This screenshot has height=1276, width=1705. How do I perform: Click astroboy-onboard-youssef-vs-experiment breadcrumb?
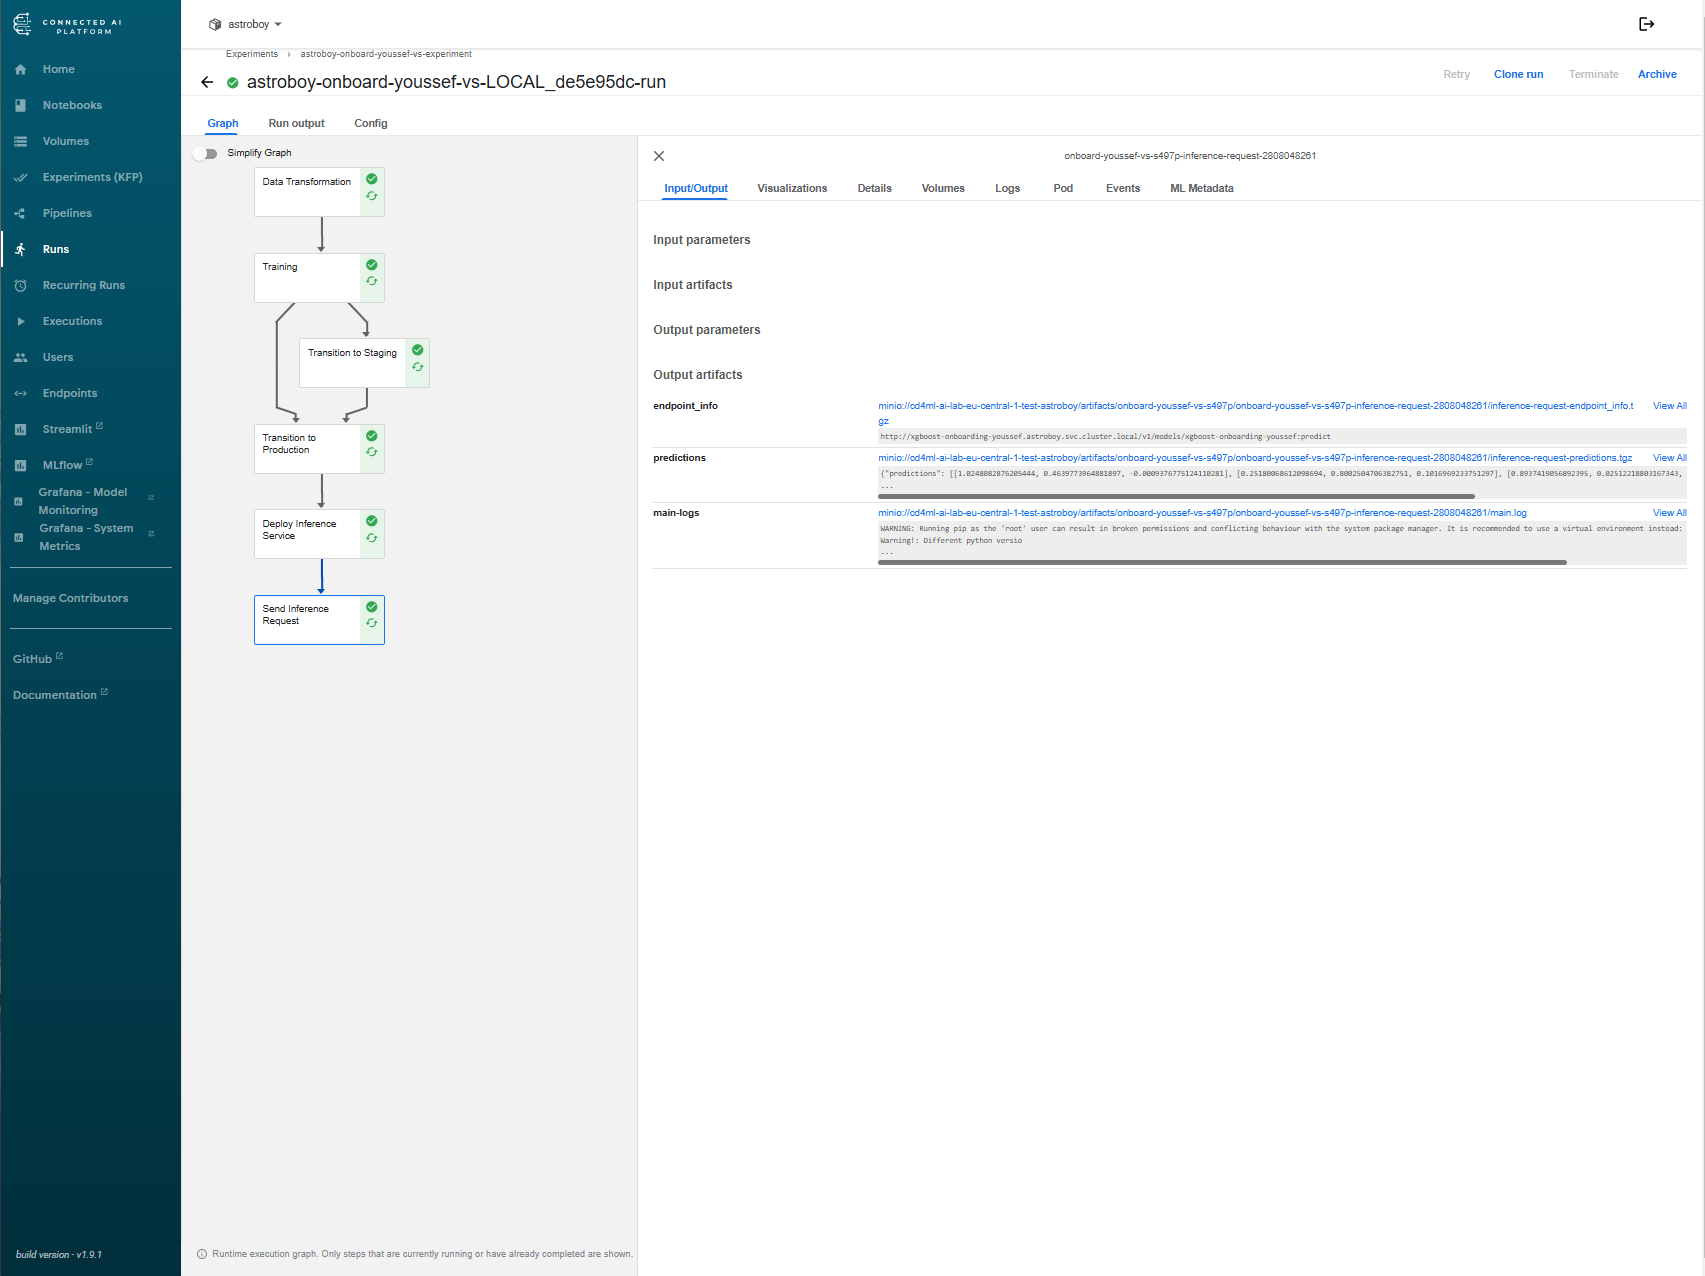click(386, 54)
